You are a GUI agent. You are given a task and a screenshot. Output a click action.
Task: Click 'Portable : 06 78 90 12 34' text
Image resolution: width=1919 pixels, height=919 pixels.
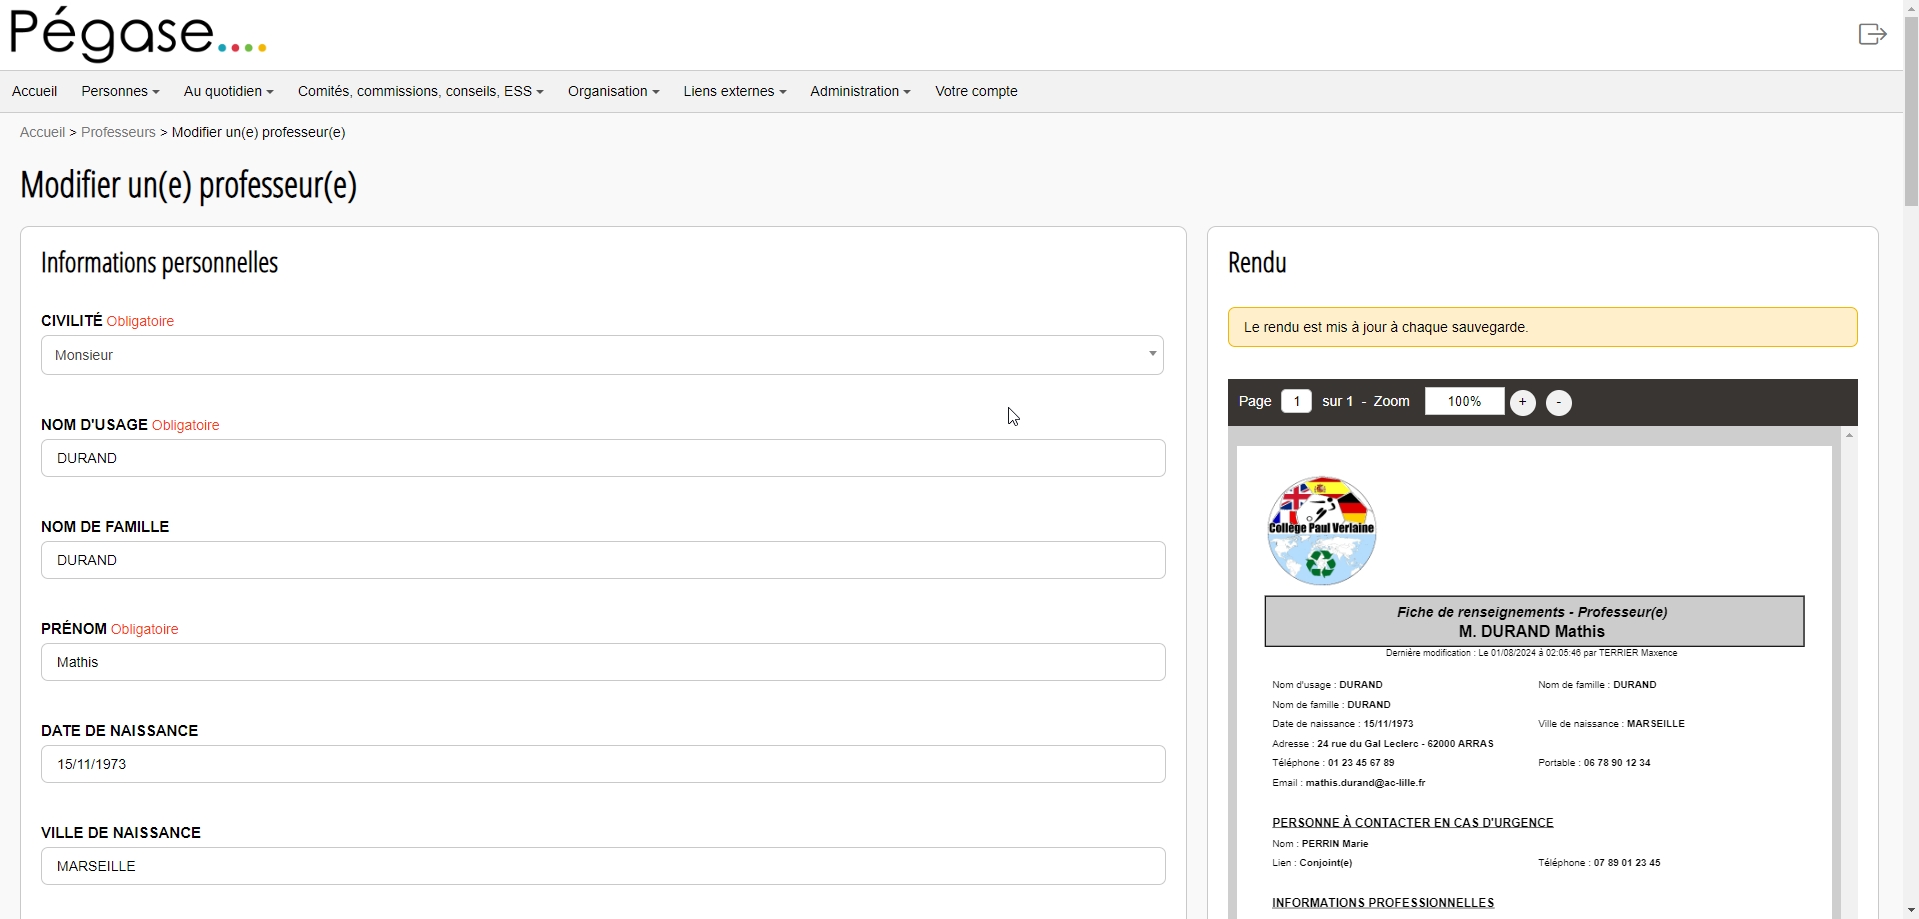(x=1594, y=763)
